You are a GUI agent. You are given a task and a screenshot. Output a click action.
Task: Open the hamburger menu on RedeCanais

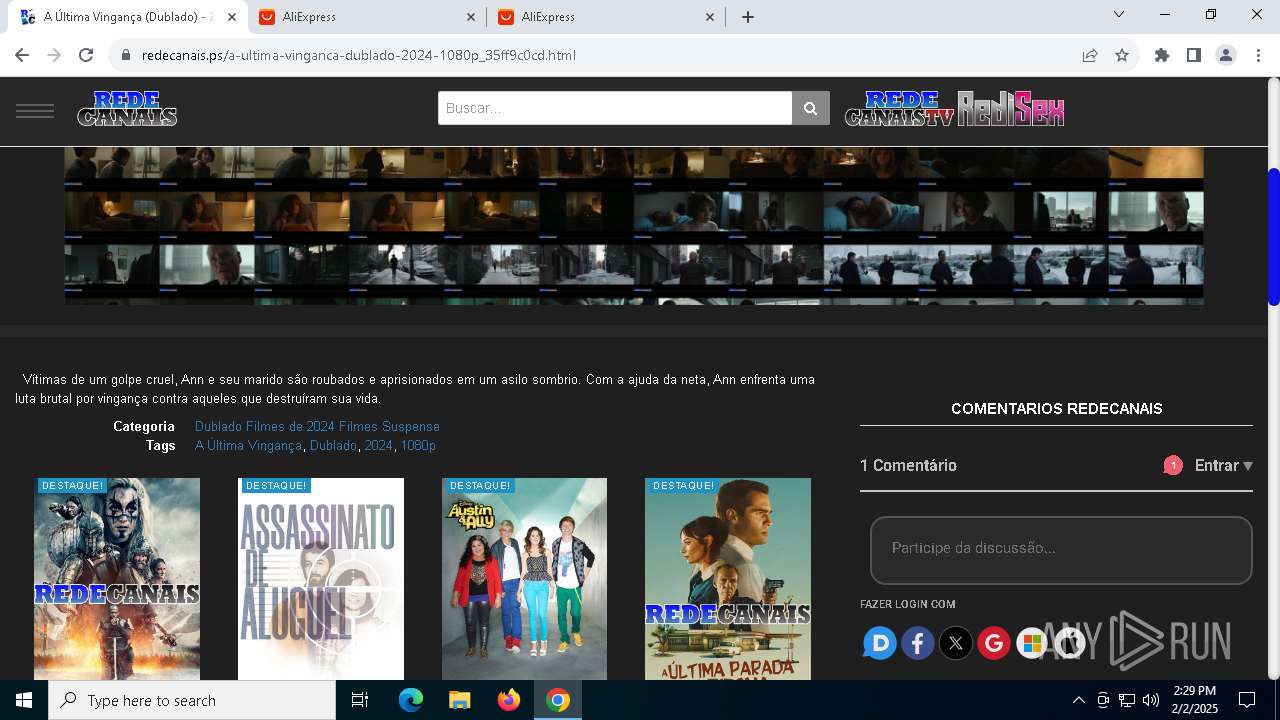[x=35, y=110]
